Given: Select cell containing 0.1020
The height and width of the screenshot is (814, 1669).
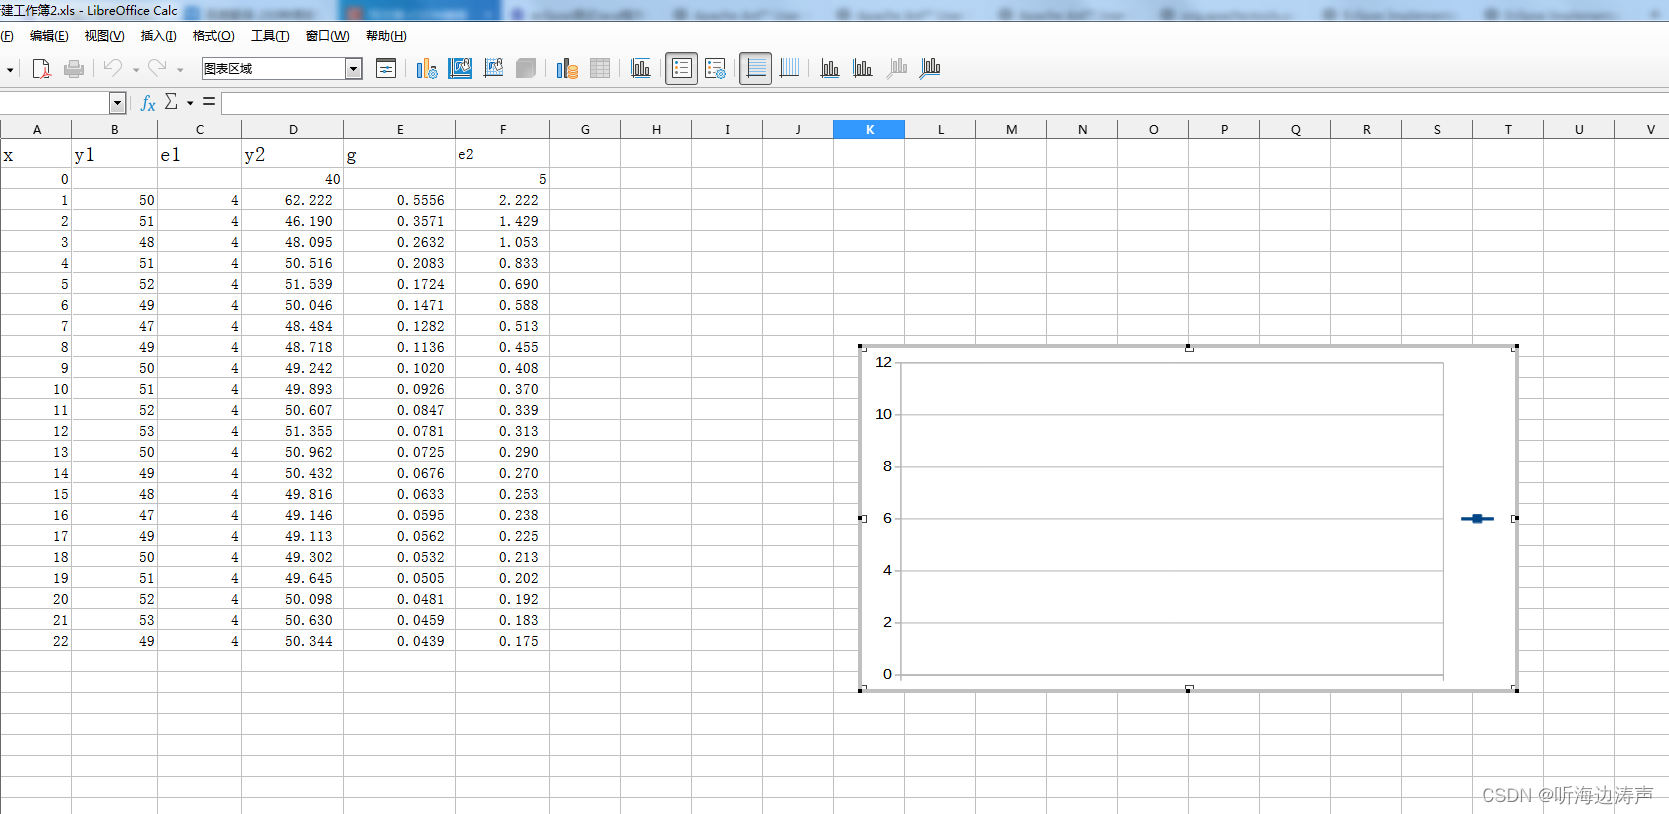Looking at the screenshot, I should 399,368.
